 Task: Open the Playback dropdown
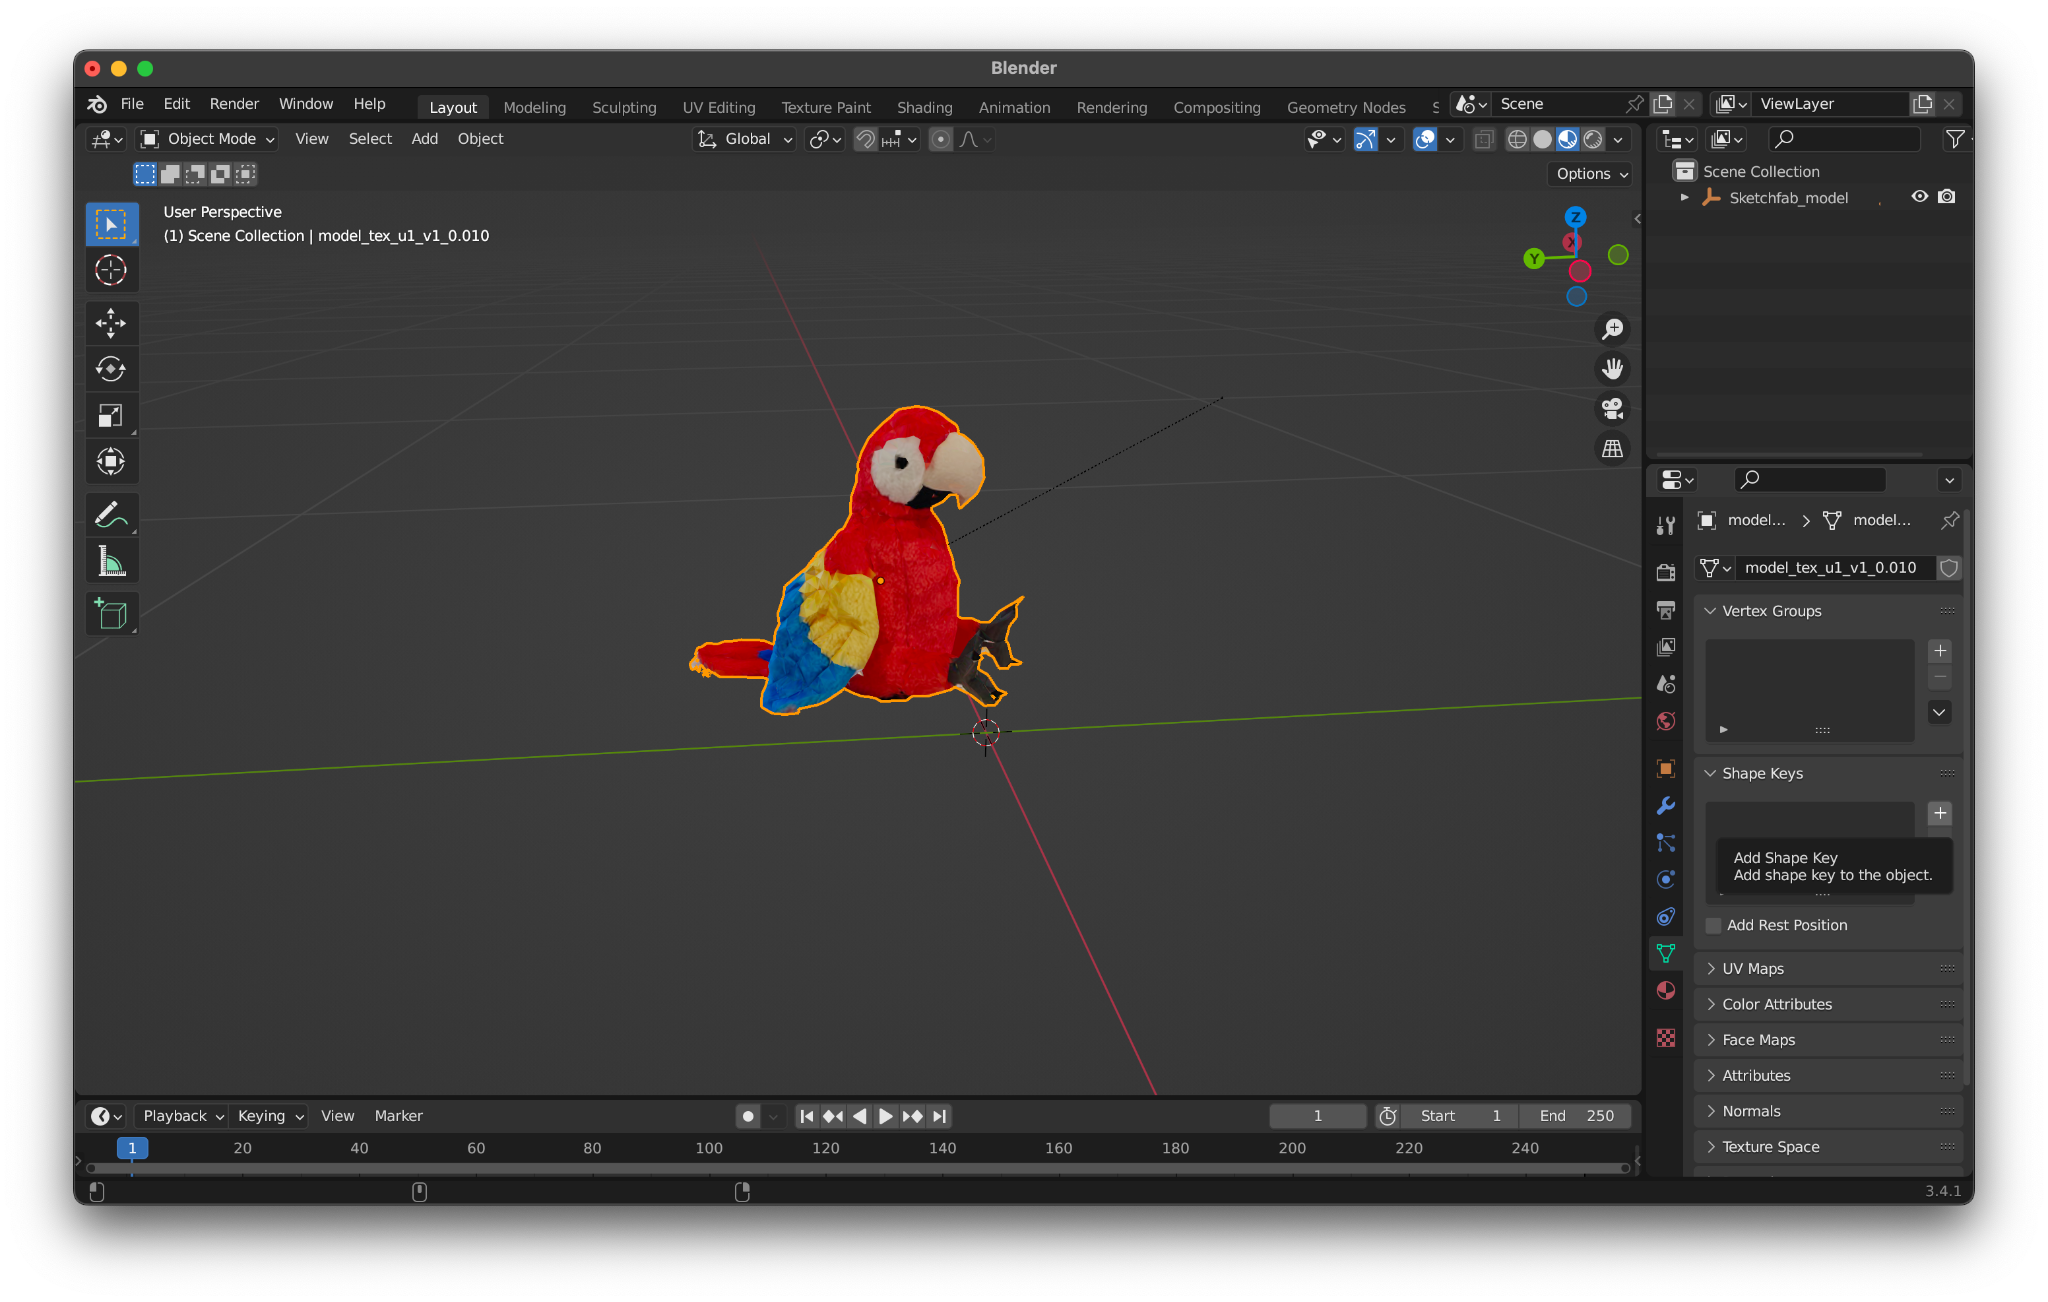coord(182,1116)
